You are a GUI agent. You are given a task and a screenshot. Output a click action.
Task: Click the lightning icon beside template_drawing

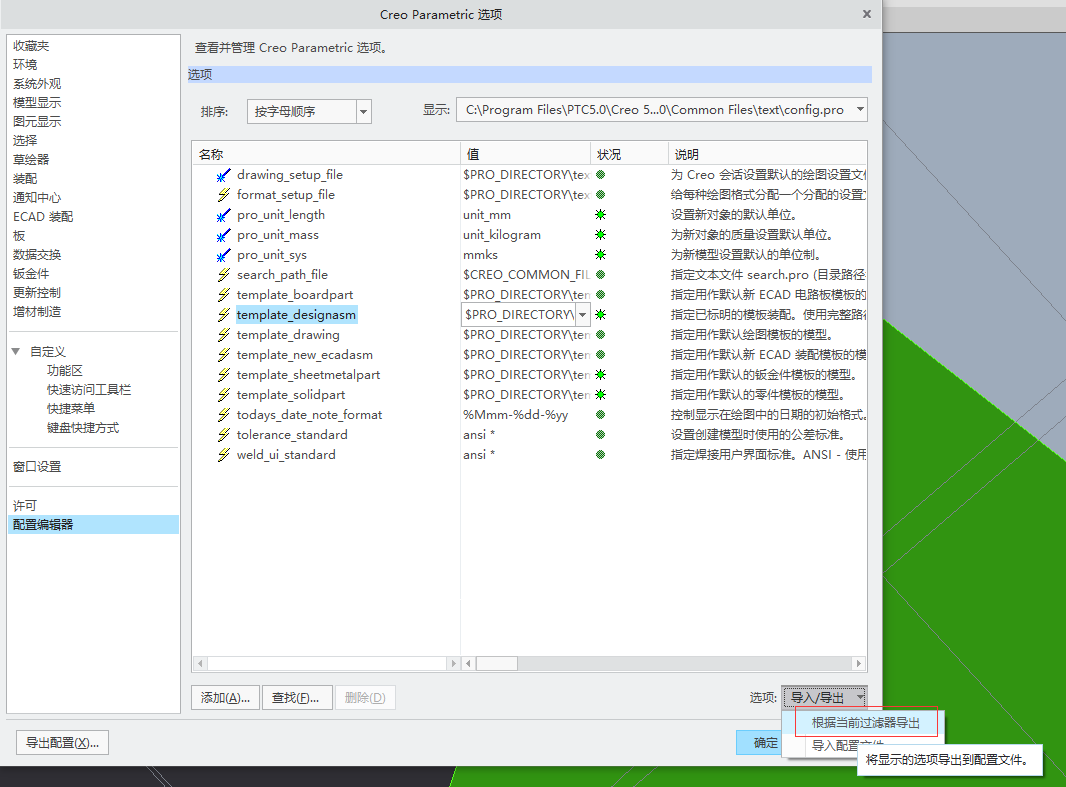pos(224,334)
